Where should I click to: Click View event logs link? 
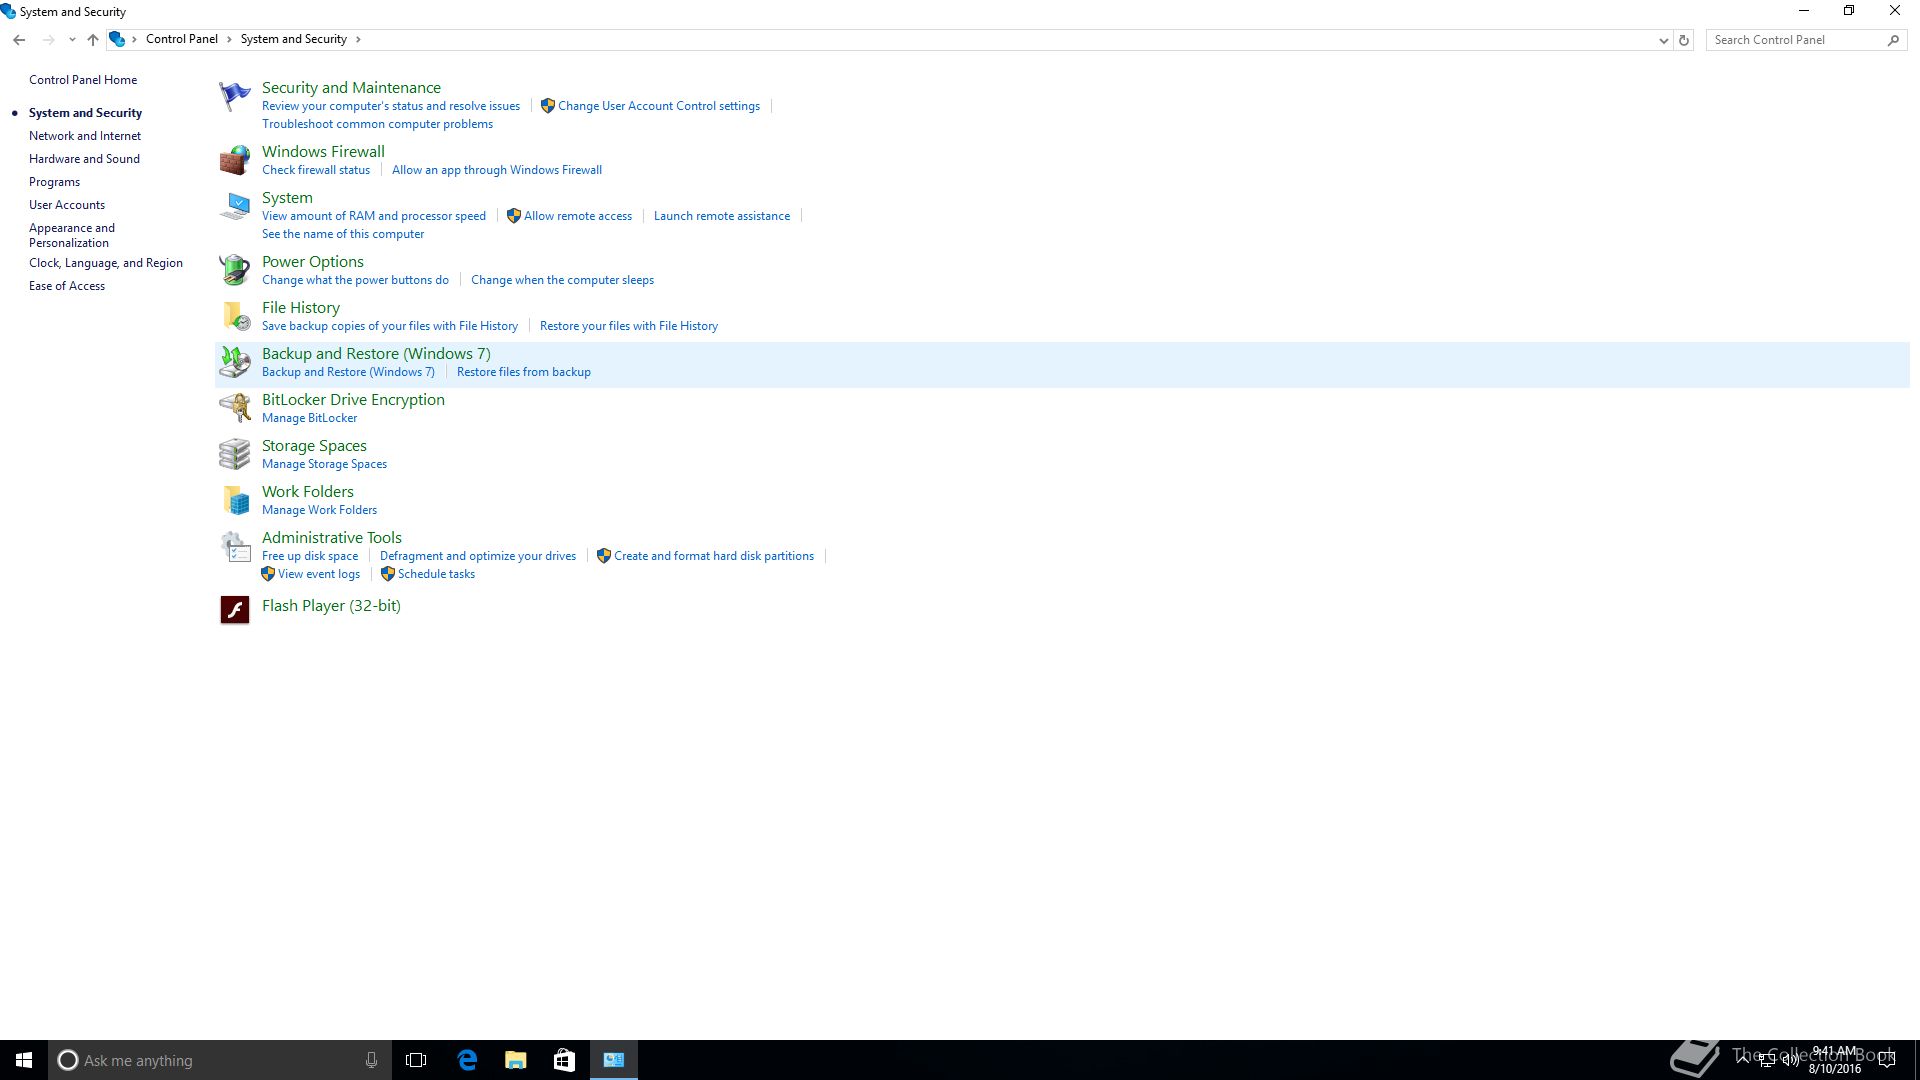319,574
